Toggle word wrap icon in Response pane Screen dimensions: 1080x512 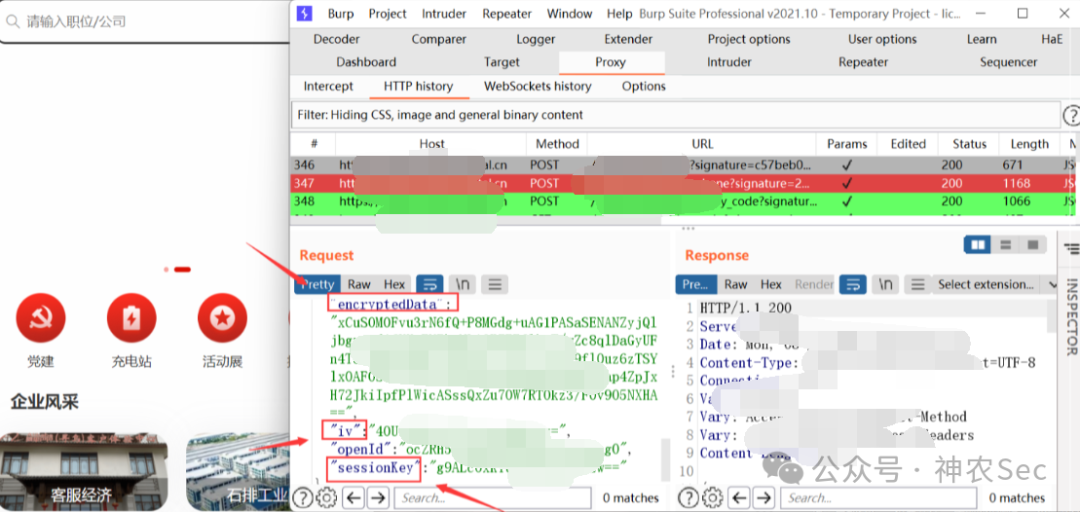pyautogui.click(x=853, y=284)
